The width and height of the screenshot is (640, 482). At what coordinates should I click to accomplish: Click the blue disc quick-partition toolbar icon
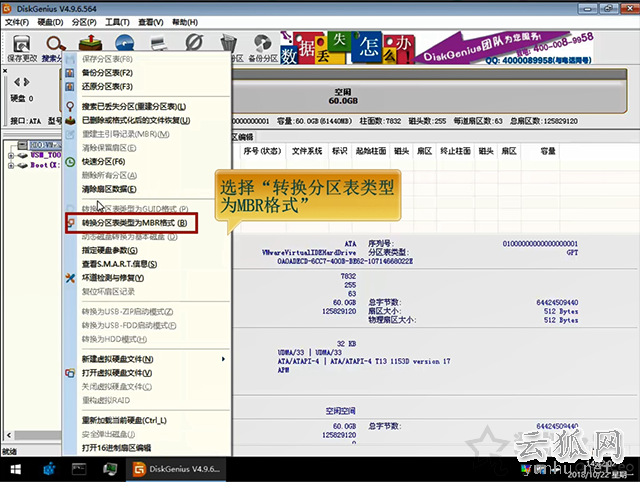click(x=124, y=43)
